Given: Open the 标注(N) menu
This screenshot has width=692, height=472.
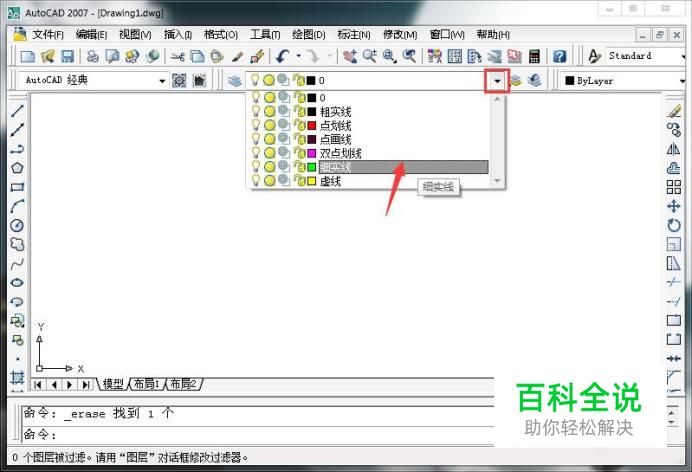Looking at the screenshot, I should point(354,34).
